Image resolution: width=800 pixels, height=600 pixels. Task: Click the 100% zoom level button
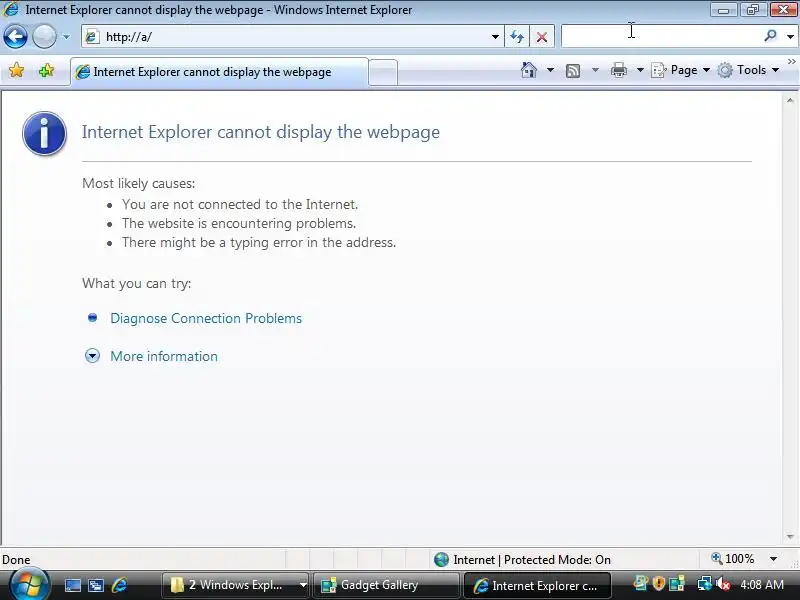pyautogui.click(x=733, y=559)
